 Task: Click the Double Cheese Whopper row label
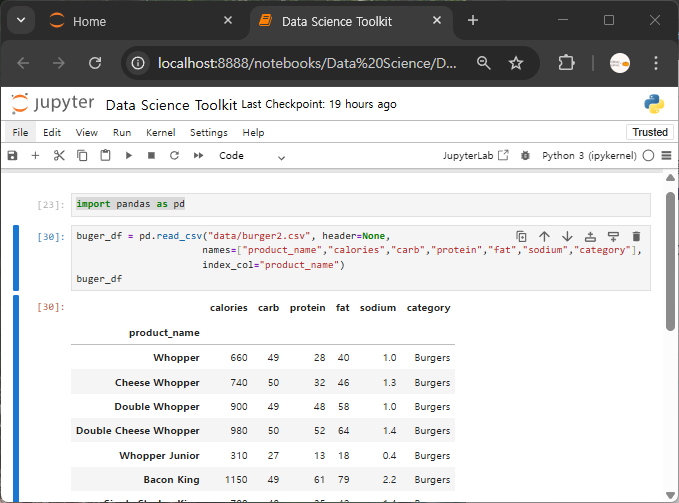(138, 431)
